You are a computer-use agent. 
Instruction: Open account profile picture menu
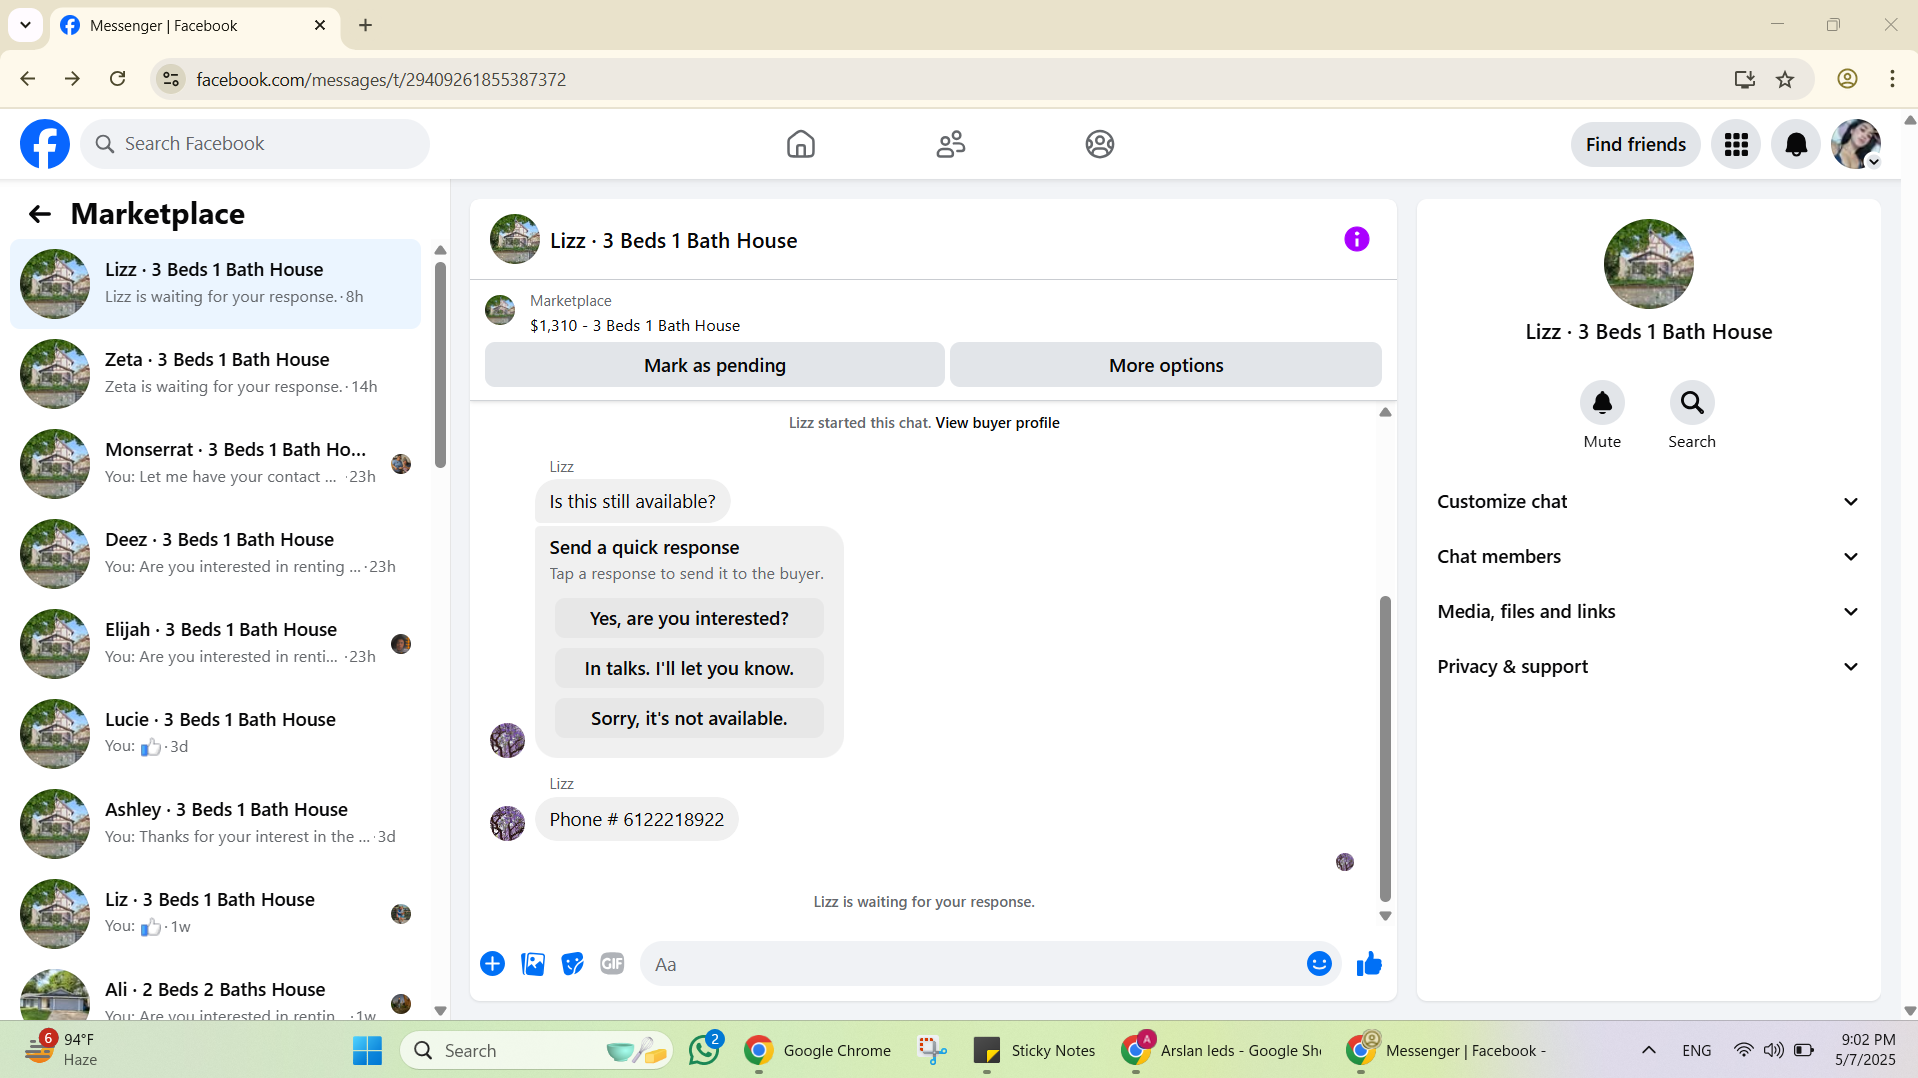coord(1855,144)
